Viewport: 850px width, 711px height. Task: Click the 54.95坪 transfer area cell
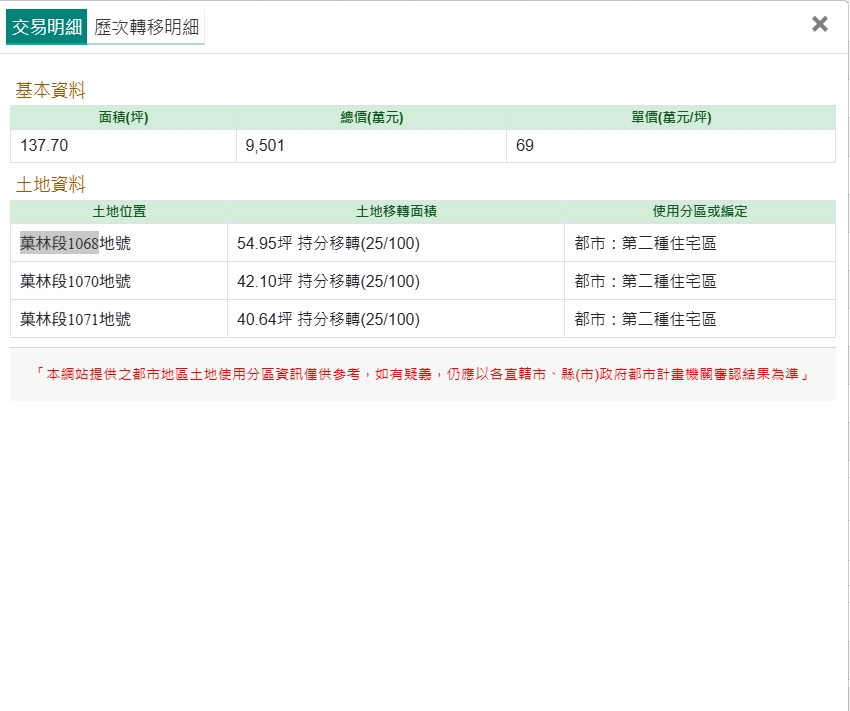click(x=328, y=243)
